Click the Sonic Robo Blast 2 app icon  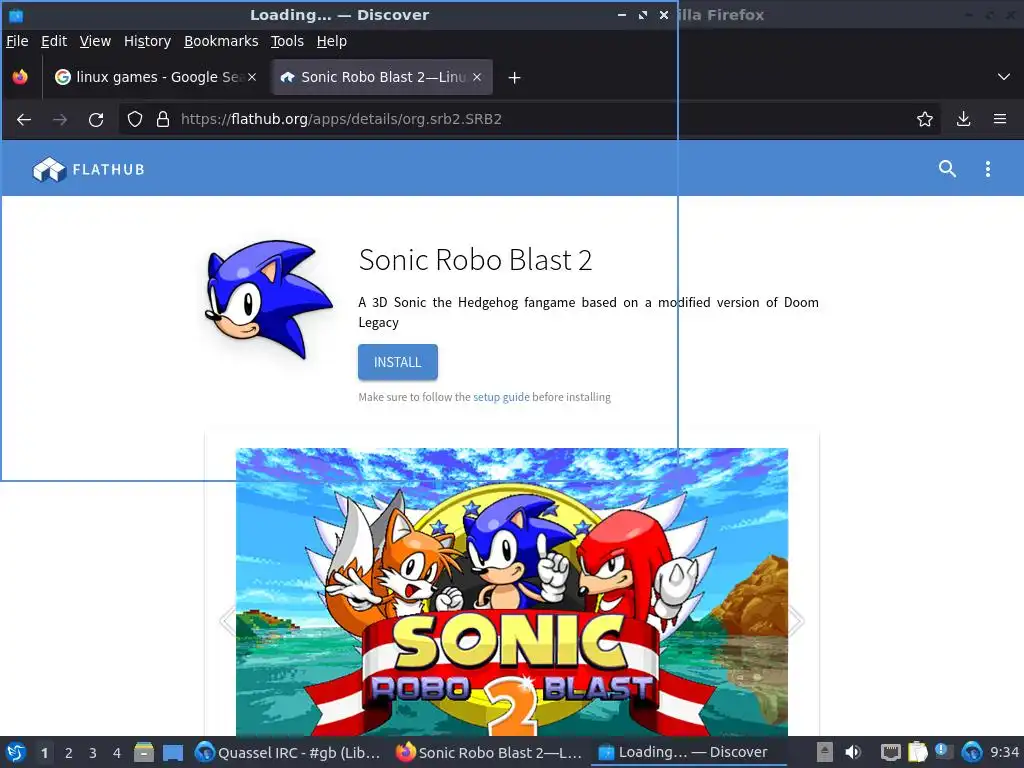point(268,298)
